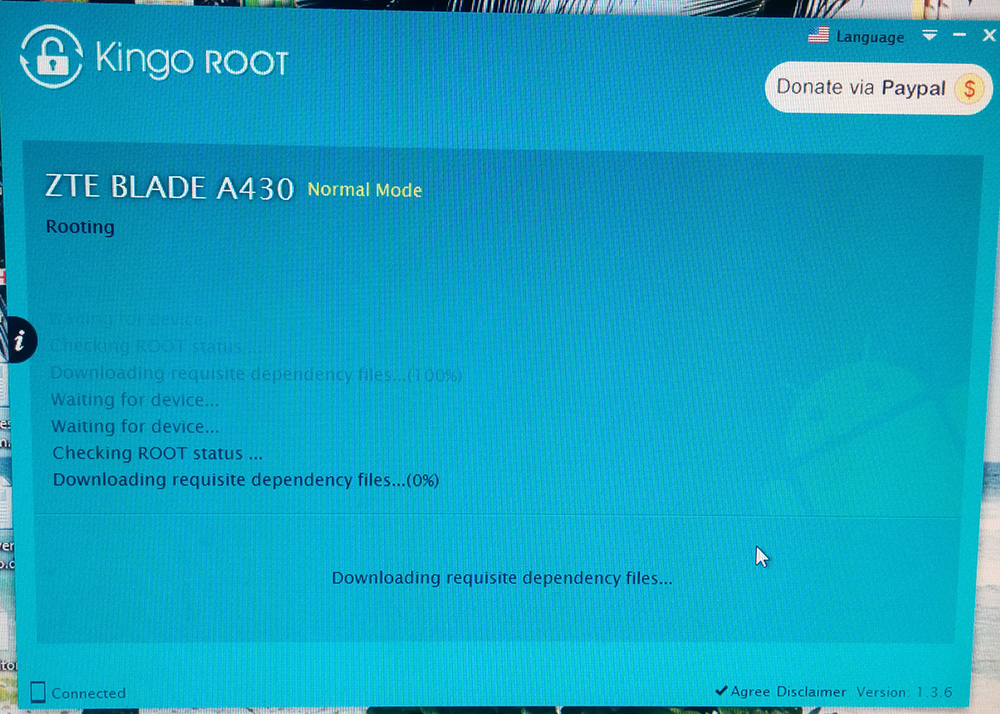Click the Kingo ROOT padlock logo
The width and height of the screenshot is (1000, 714).
point(52,57)
